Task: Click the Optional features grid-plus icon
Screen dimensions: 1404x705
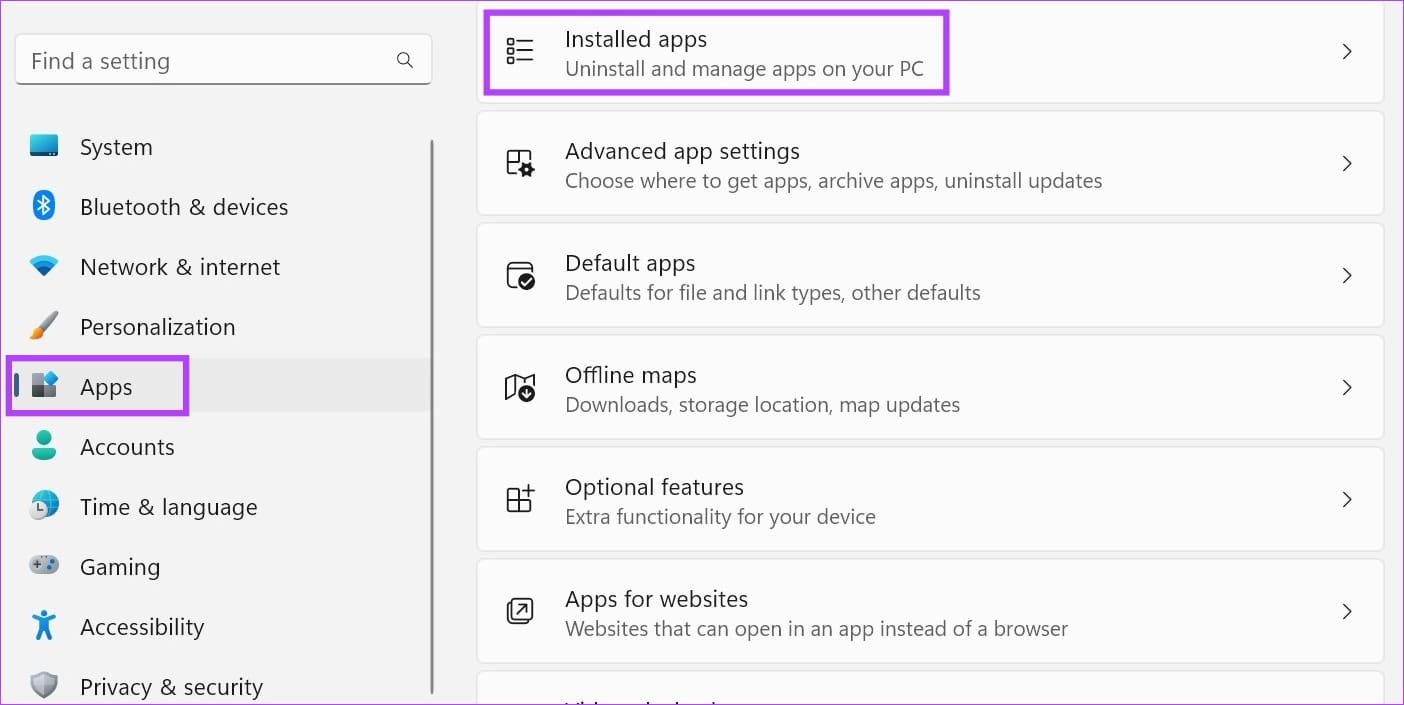Action: point(520,499)
